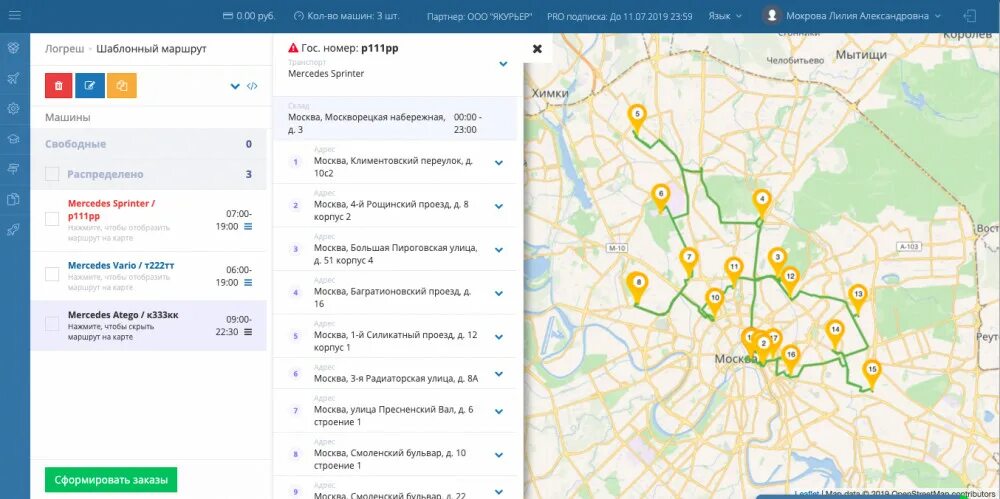Click PRO подписка expiry text
The image size is (1000, 499).
click(620, 16)
